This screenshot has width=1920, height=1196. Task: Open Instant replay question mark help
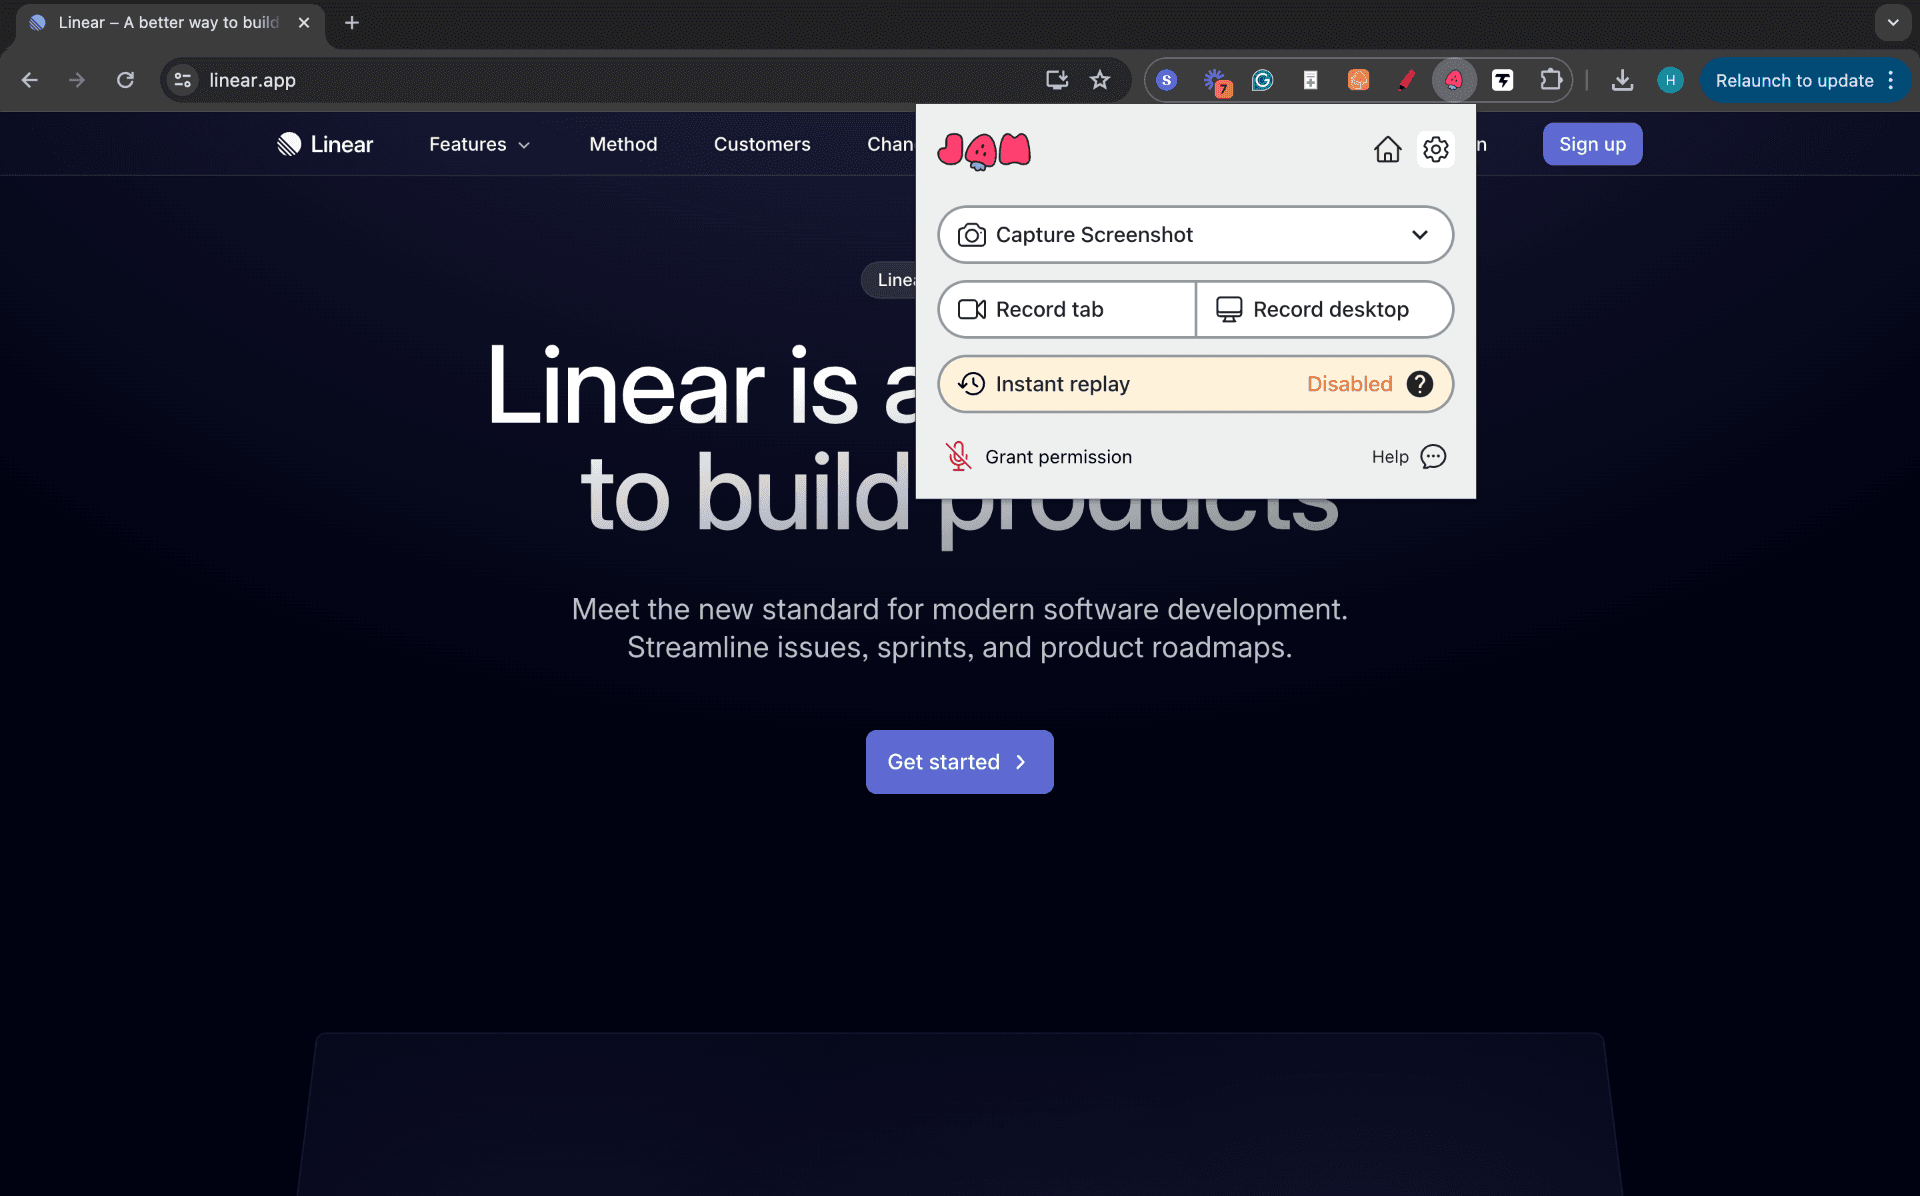[1419, 384]
